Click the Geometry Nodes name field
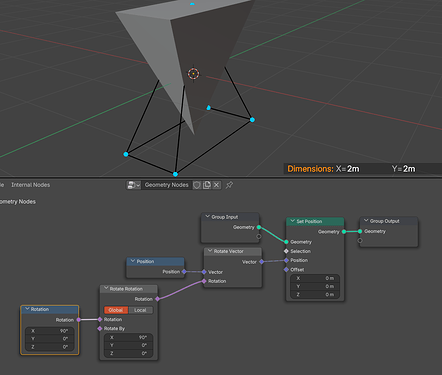Screen dimensions: 442x375 [167, 185]
